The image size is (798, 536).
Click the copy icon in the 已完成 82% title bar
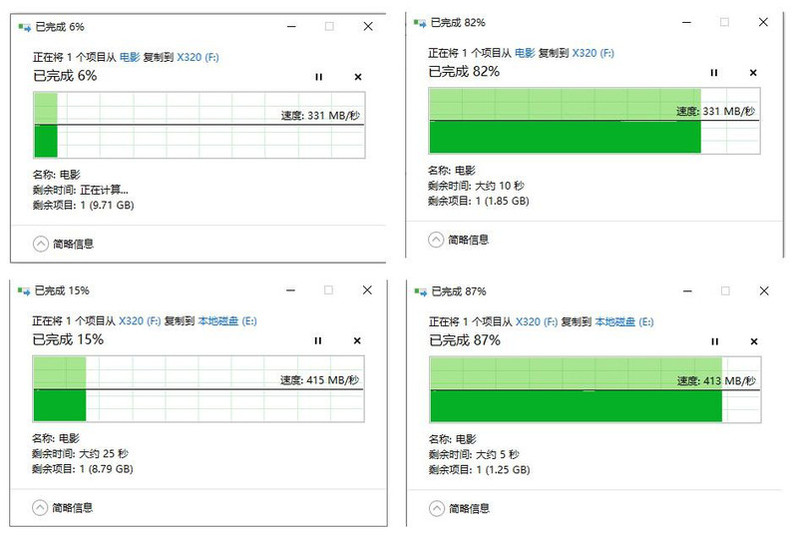point(420,22)
